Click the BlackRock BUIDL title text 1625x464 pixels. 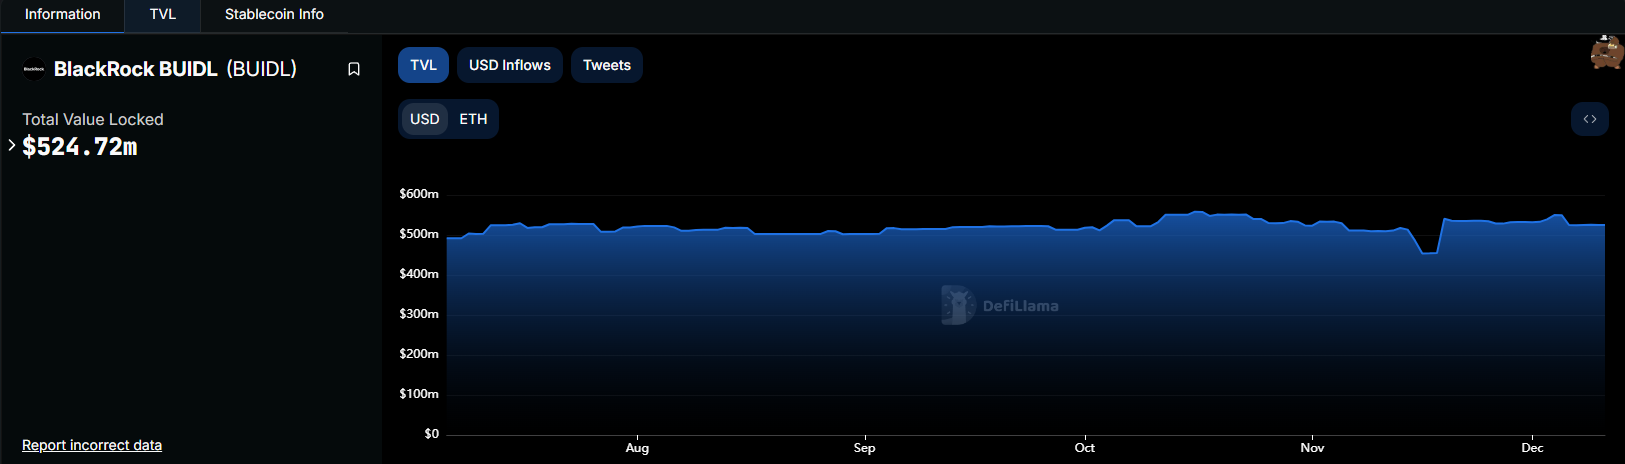(x=135, y=69)
